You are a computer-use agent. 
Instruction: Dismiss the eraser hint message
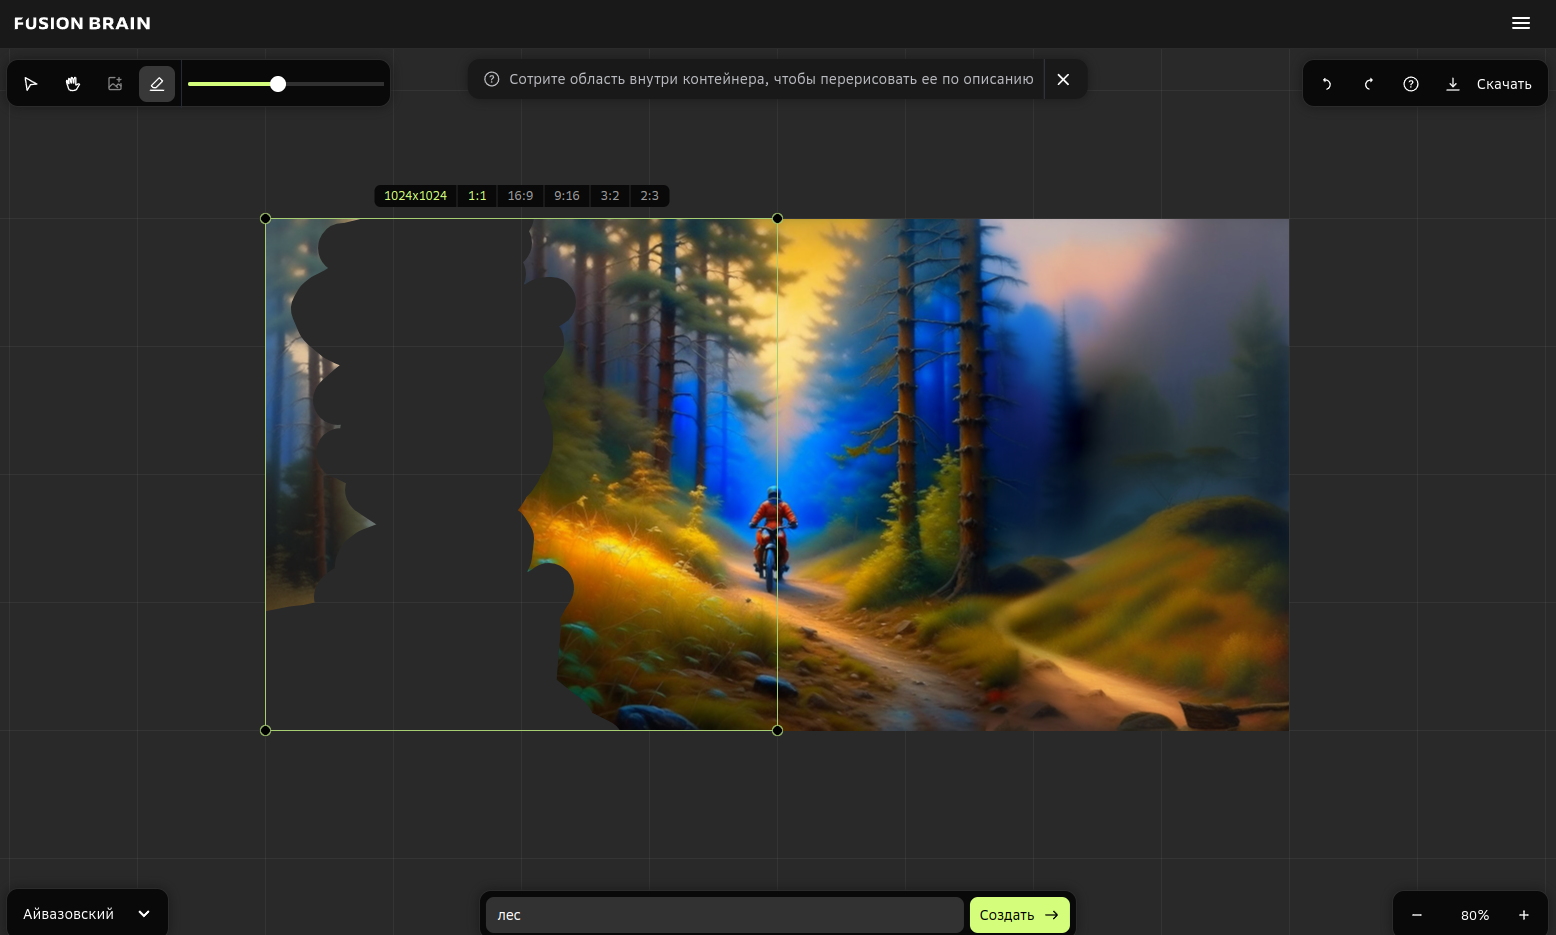click(1063, 79)
